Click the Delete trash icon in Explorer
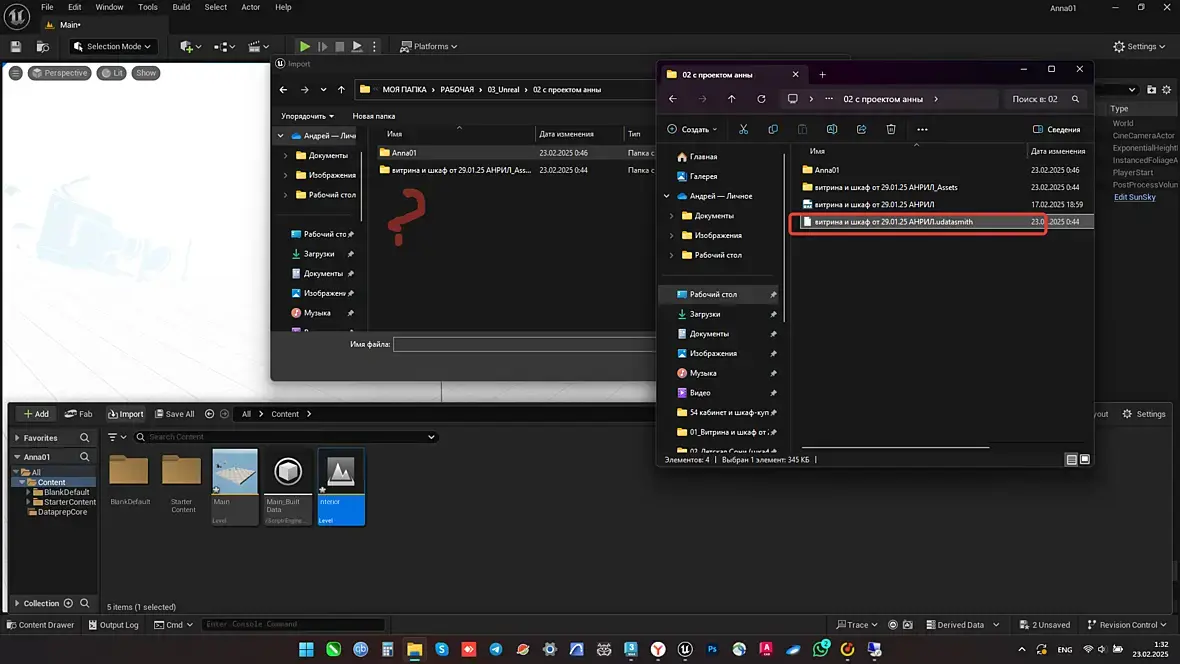 click(891, 129)
